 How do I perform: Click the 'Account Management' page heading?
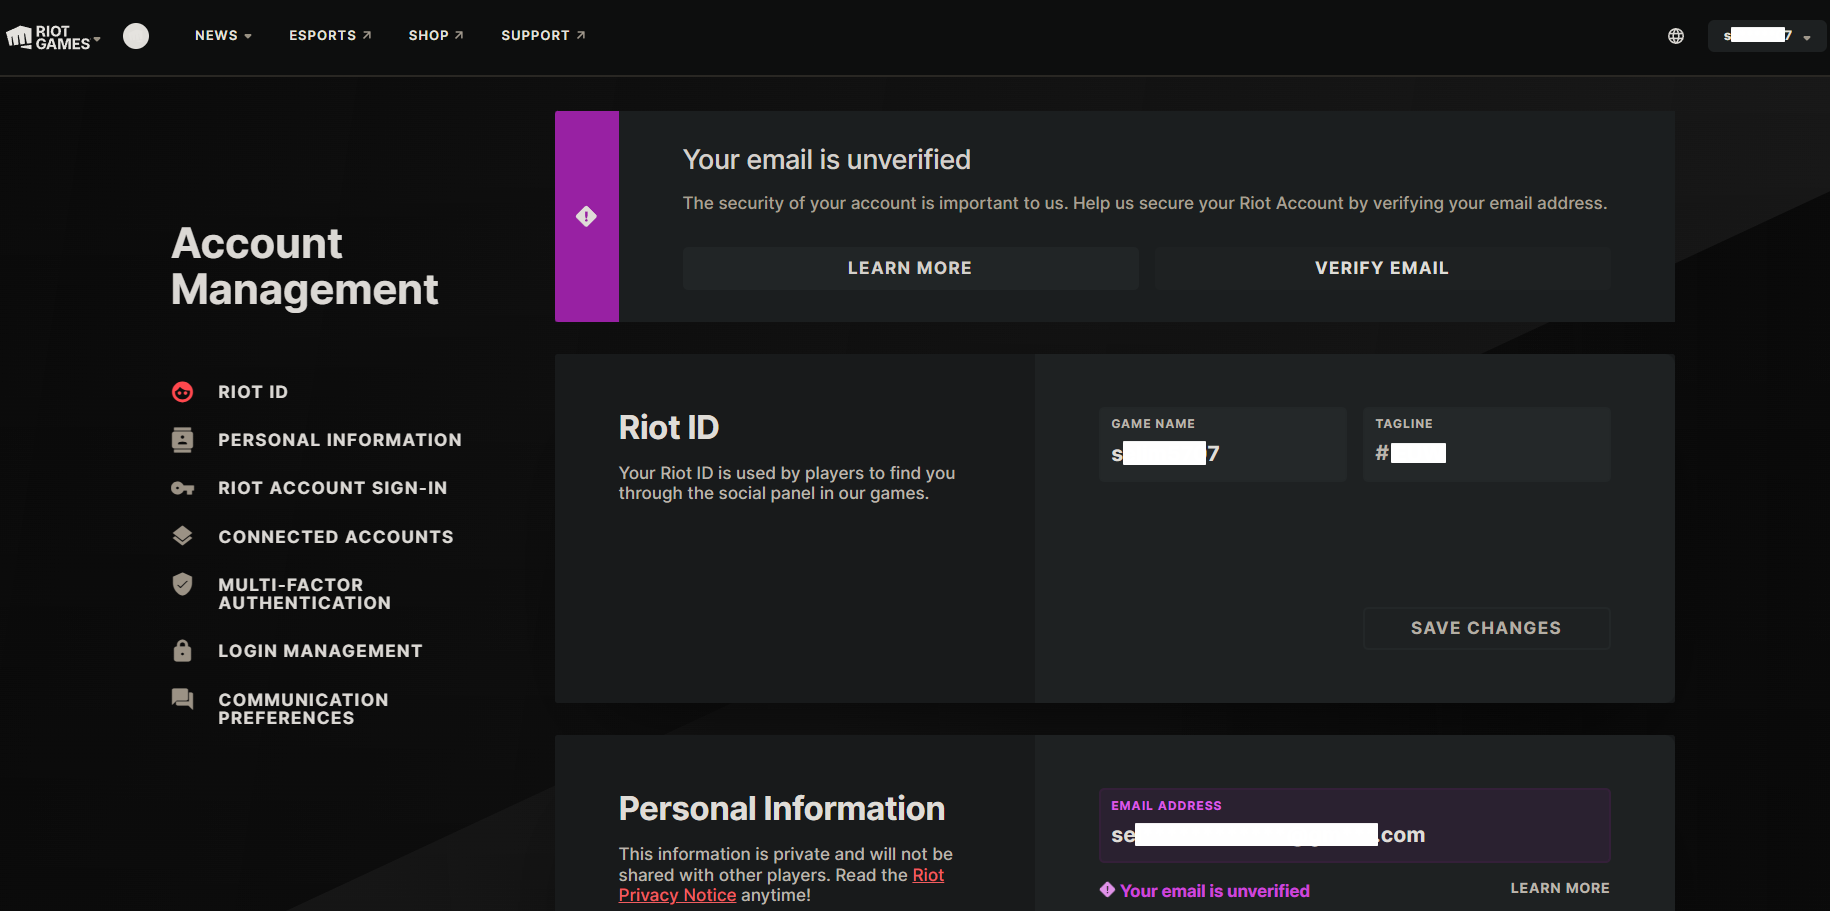(x=305, y=266)
